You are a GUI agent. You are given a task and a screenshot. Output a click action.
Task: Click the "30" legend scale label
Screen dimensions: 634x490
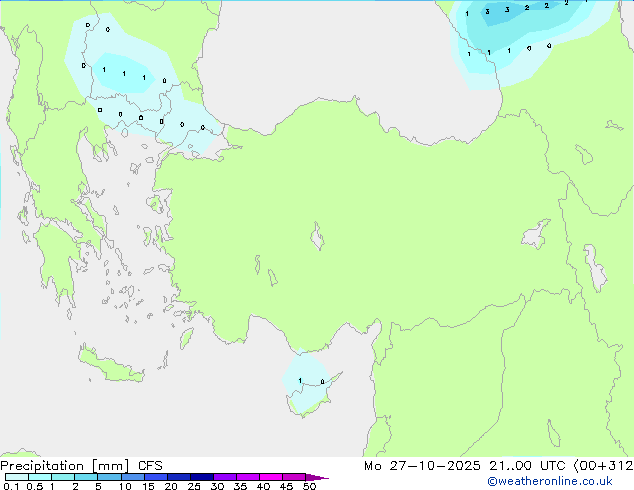217,486
